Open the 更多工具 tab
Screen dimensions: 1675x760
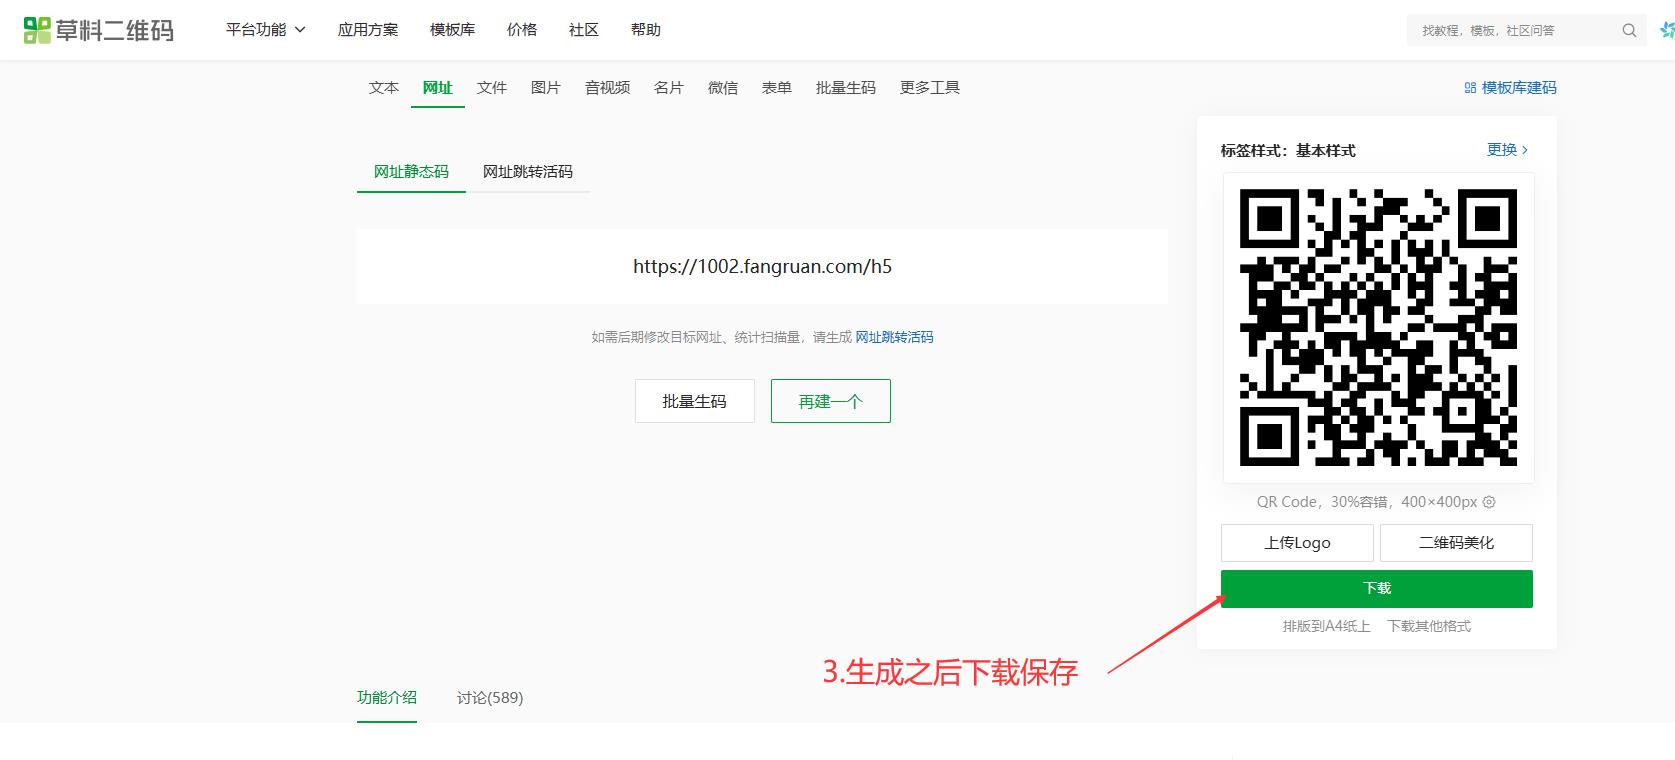pos(930,88)
